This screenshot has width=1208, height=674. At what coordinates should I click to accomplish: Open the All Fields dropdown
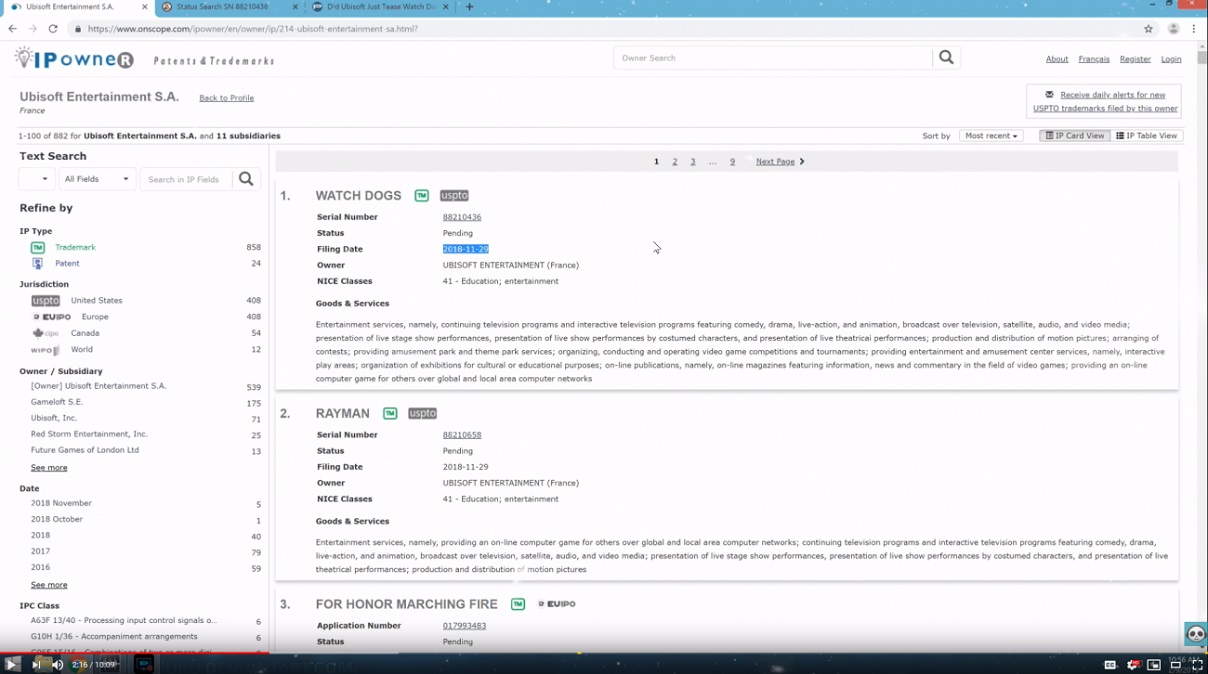[x=97, y=179]
